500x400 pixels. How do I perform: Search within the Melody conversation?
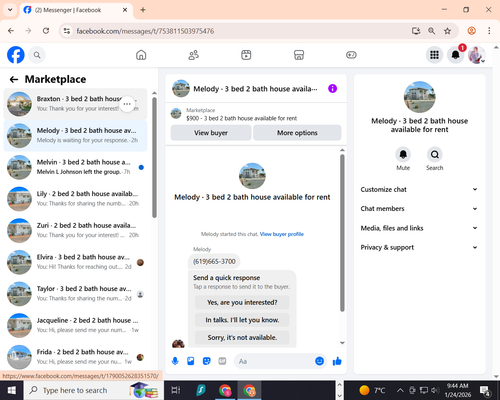pyautogui.click(x=435, y=154)
